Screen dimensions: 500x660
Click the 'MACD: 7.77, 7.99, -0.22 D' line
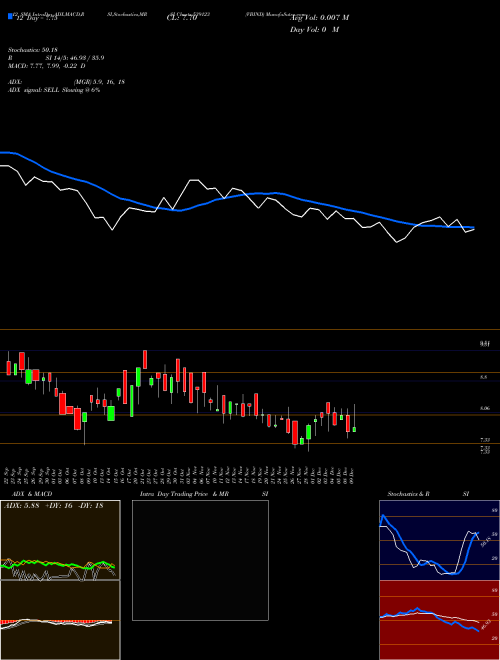tap(47, 66)
